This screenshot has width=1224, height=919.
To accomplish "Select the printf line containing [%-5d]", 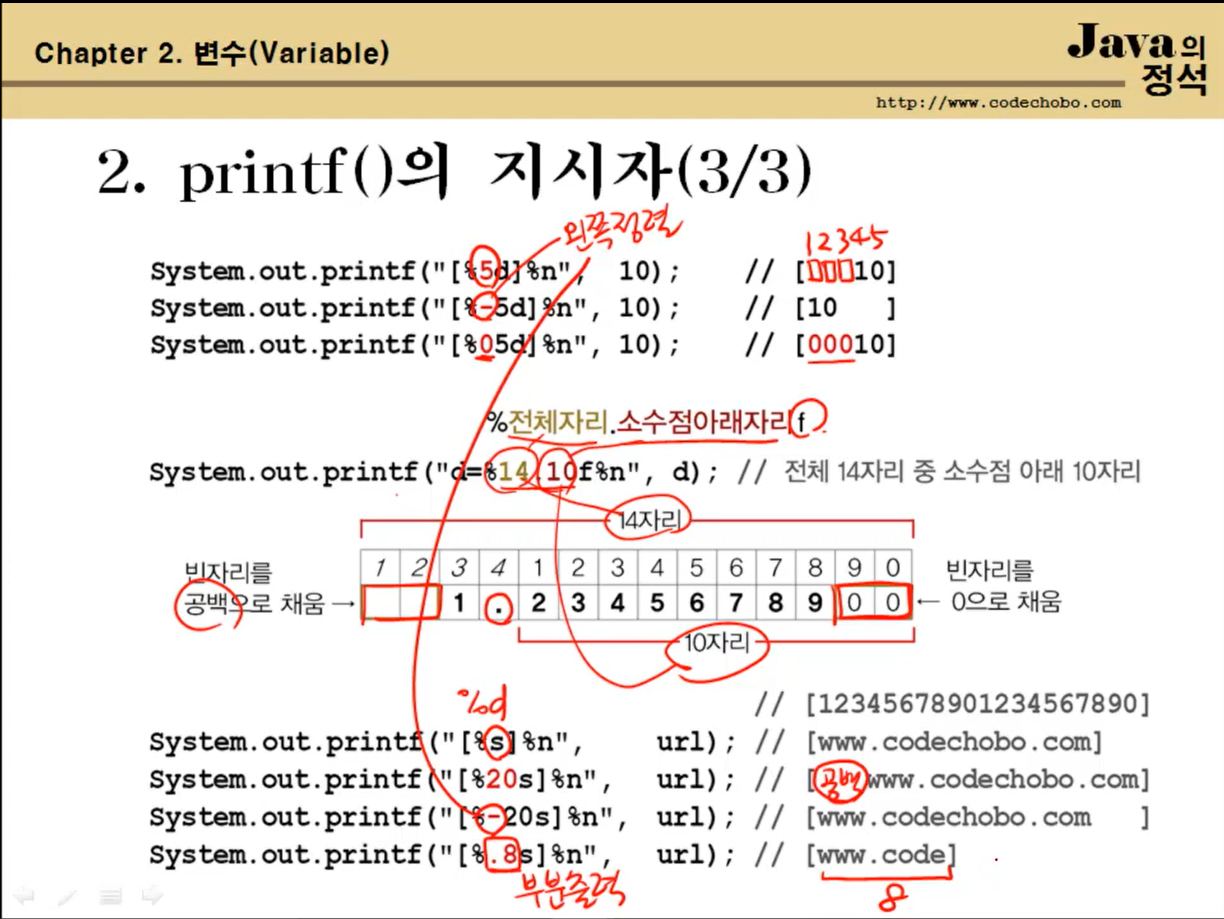I will point(415,309).
